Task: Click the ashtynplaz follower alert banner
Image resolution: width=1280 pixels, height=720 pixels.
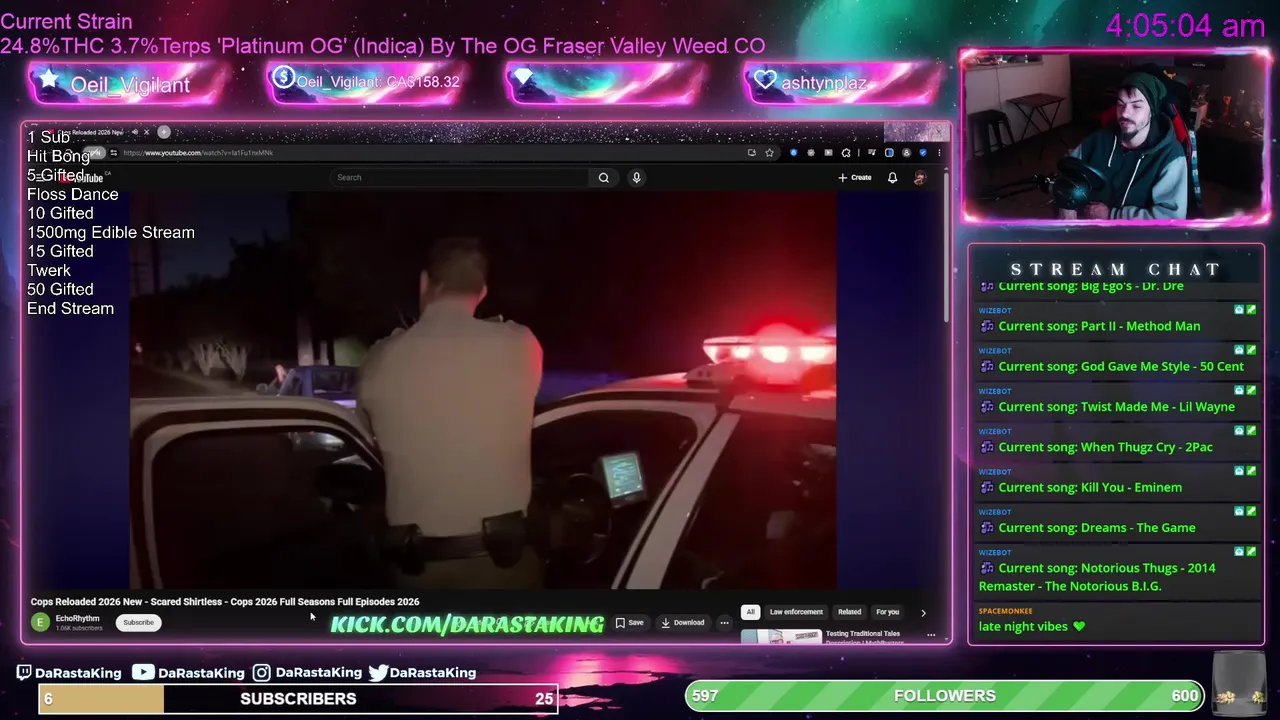Action: [842, 83]
